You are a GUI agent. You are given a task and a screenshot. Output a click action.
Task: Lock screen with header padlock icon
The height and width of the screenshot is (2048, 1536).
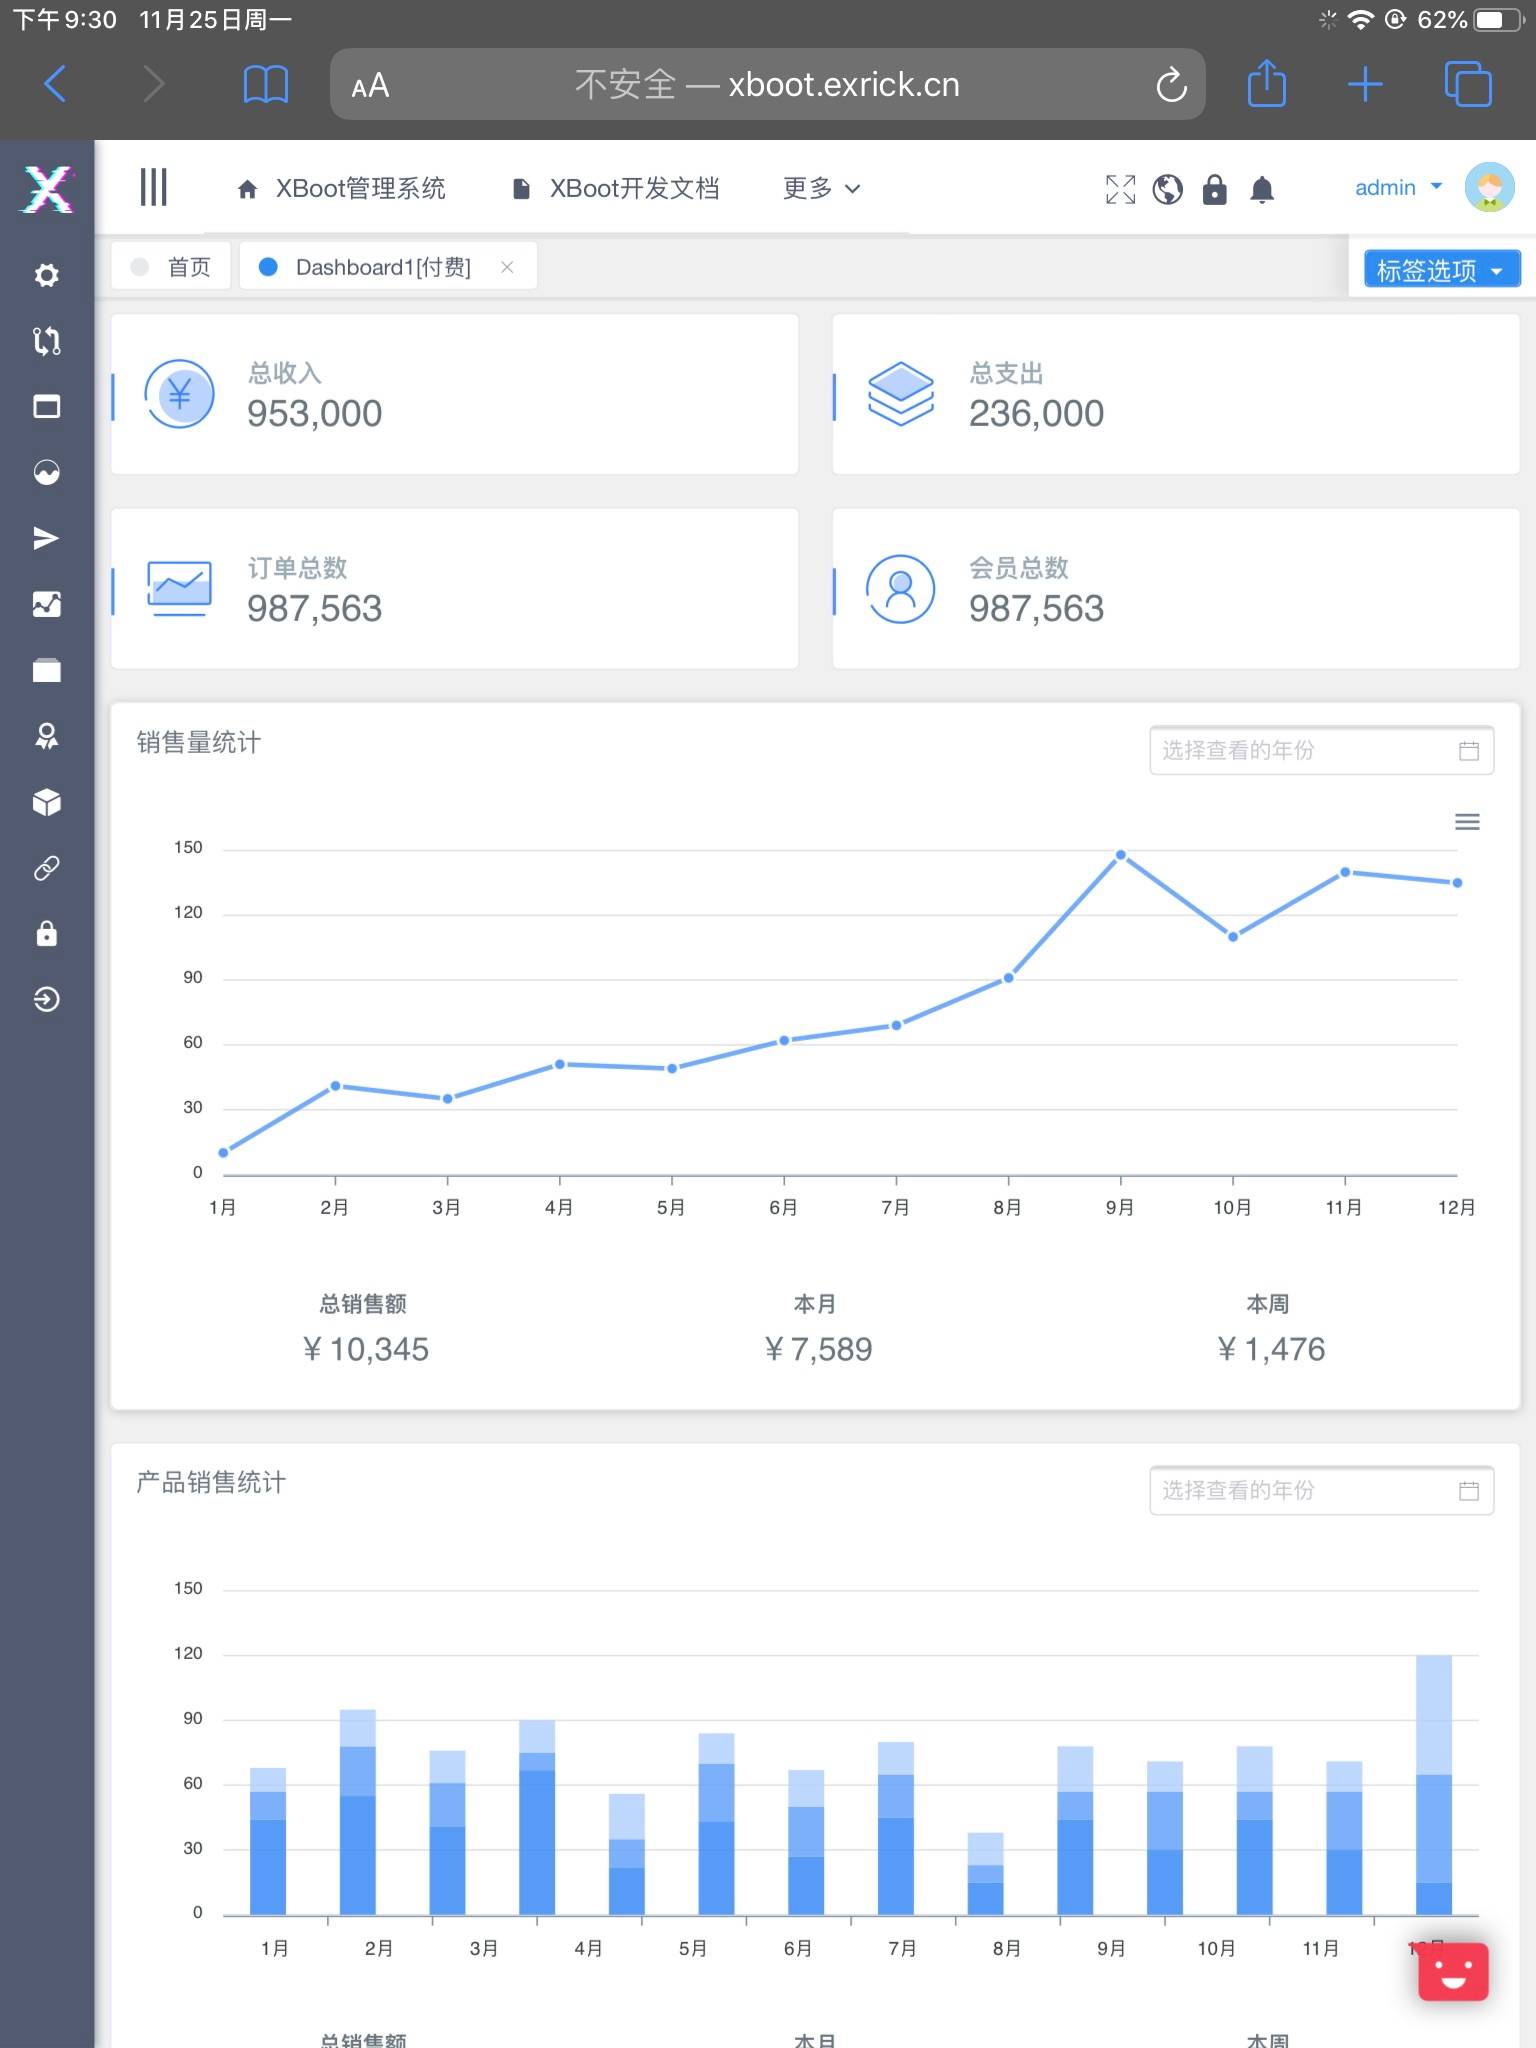point(1214,189)
